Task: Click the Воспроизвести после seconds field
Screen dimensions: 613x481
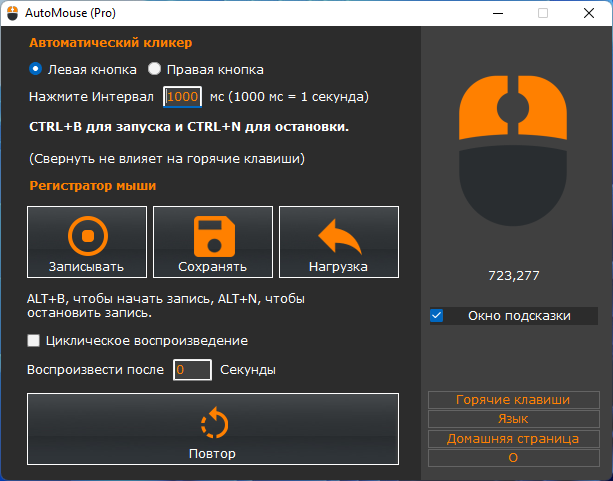Action: tap(192, 370)
